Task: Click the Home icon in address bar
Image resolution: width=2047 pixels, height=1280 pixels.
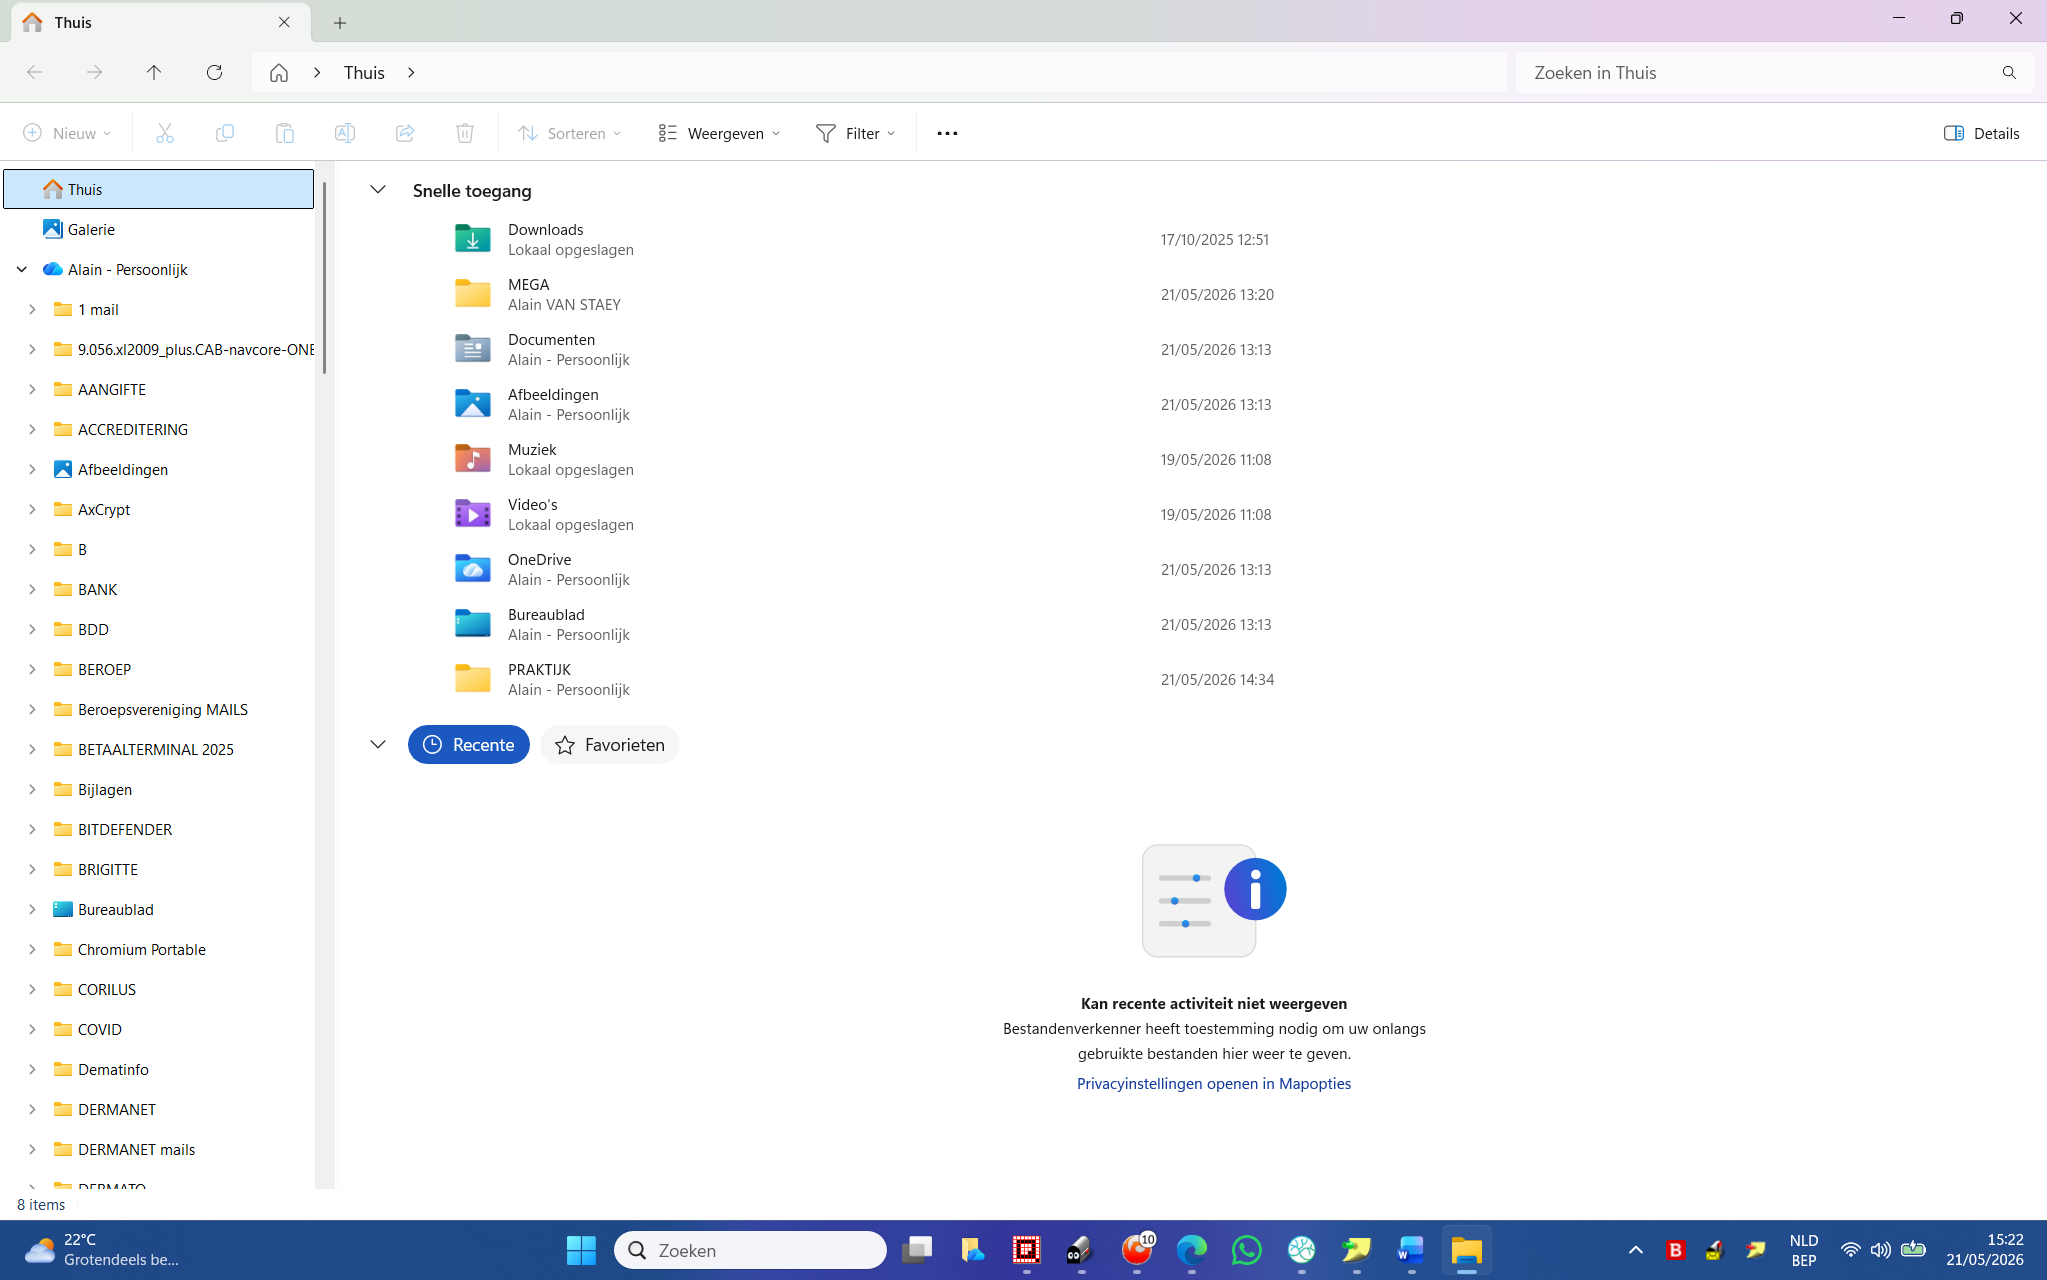Action: 279,73
